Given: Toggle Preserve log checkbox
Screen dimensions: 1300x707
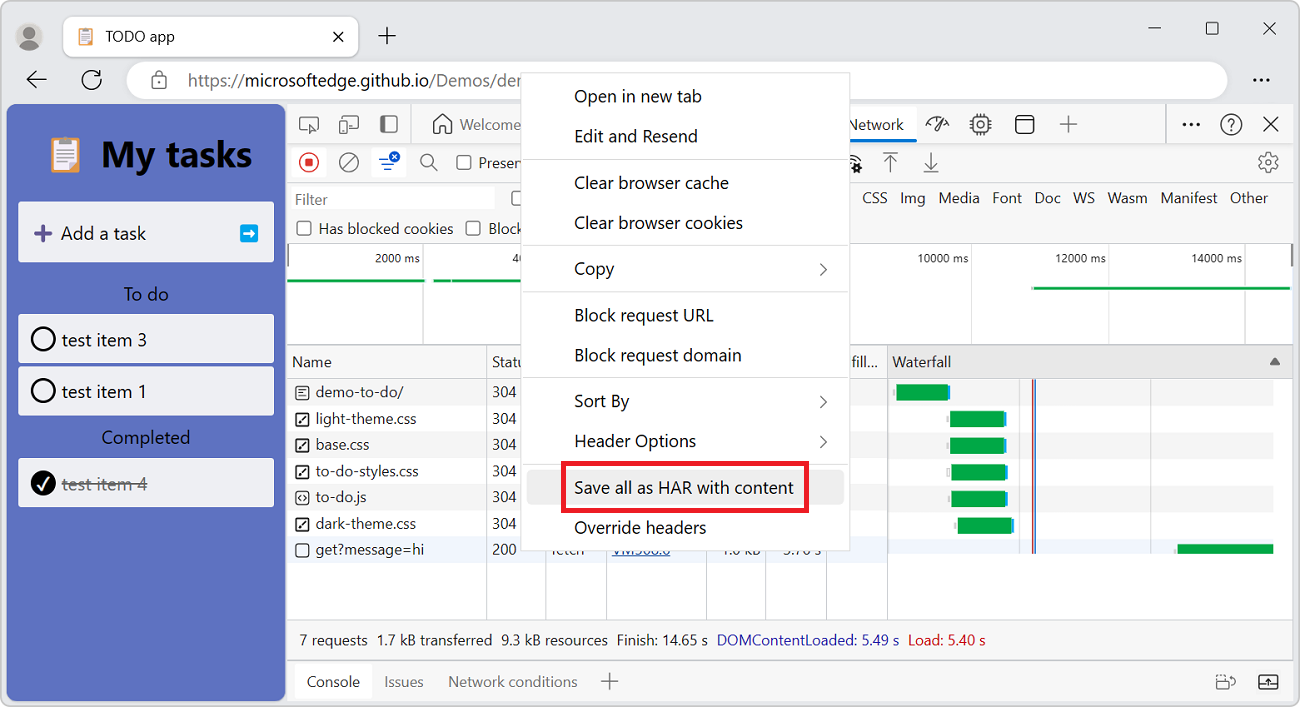Looking at the screenshot, I should pos(464,162).
